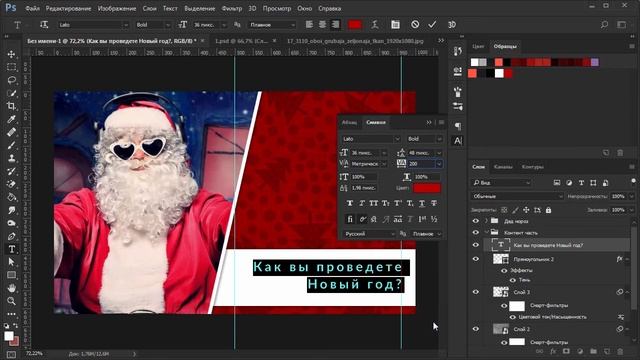Select the Move tool
Viewport: 640px width, 360px height.
[x=11, y=54]
